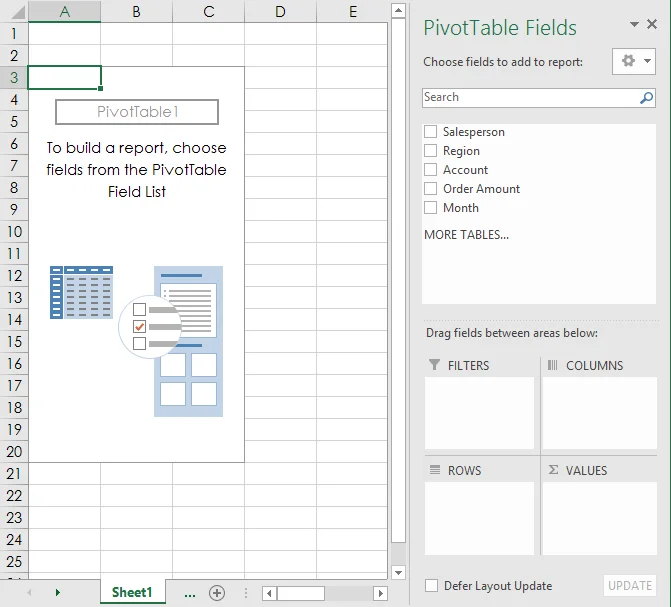Click the next sheet navigation arrow
This screenshot has width=671, height=607.
coord(58,592)
